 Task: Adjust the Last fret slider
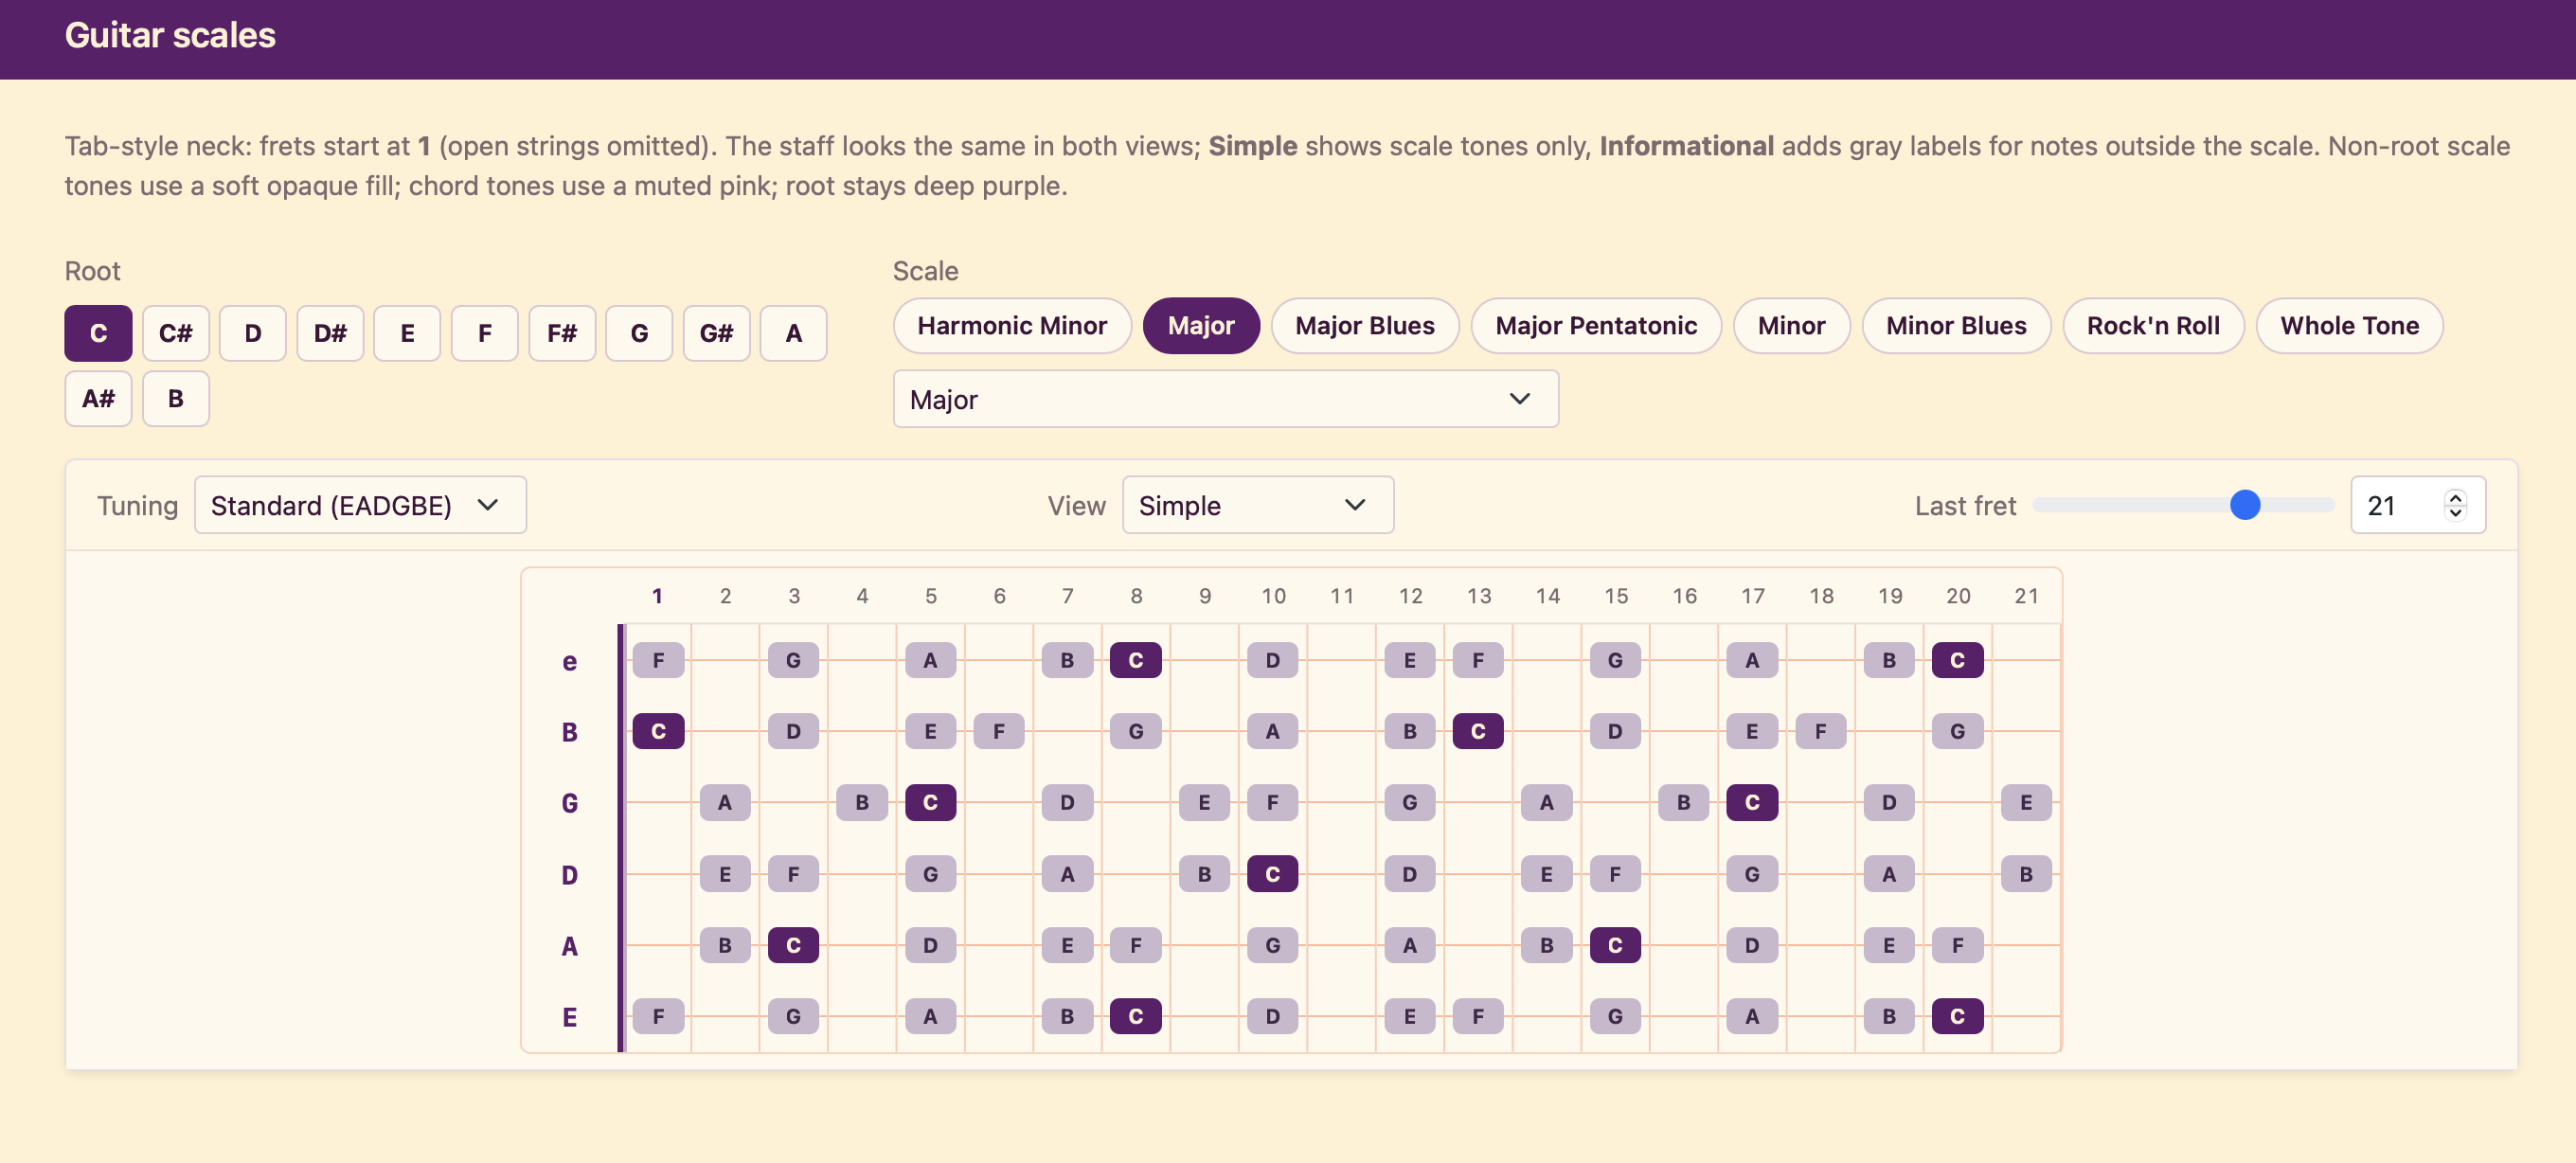click(x=2184, y=505)
